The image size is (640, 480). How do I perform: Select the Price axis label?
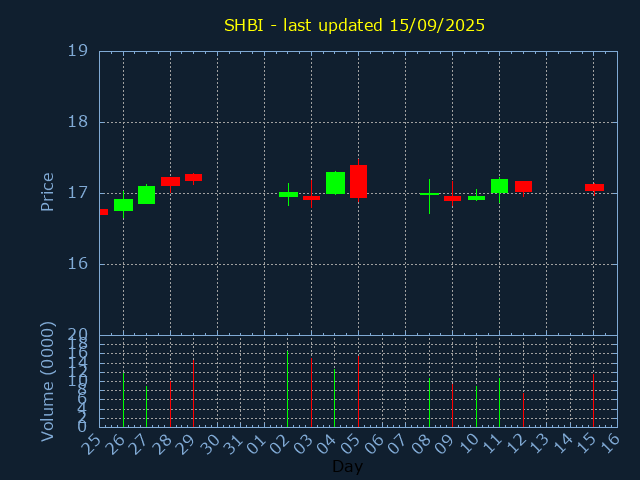point(47,192)
